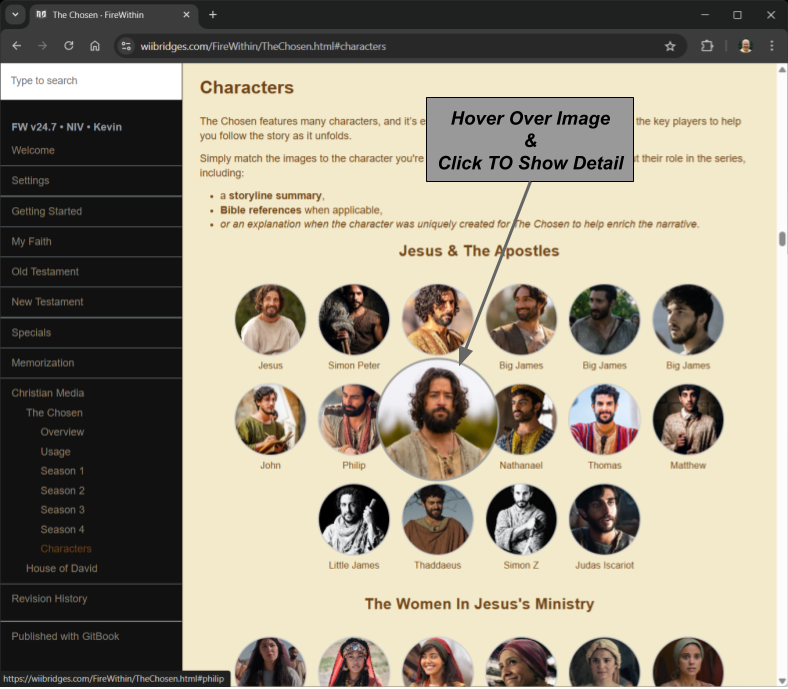Click The Women In Jesus's Ministry heading

coord(479,604)
